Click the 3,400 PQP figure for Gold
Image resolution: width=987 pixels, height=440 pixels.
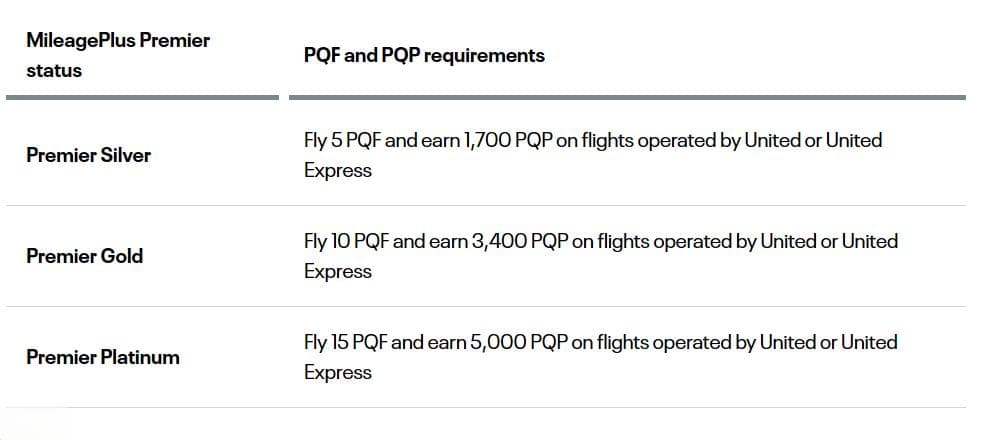[x=519, y=241]
